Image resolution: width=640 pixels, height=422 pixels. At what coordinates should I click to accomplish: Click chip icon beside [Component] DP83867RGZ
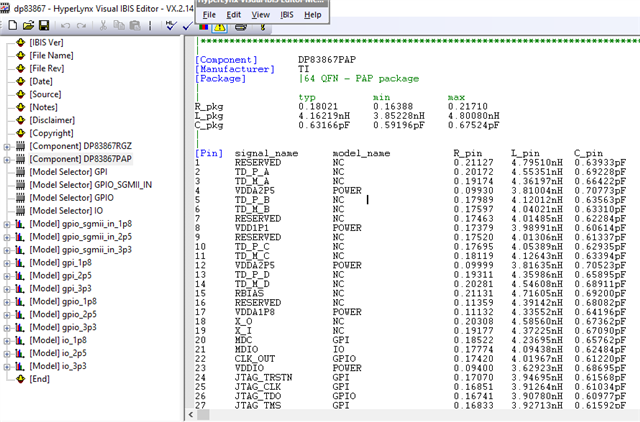click(x=20, y=146)
